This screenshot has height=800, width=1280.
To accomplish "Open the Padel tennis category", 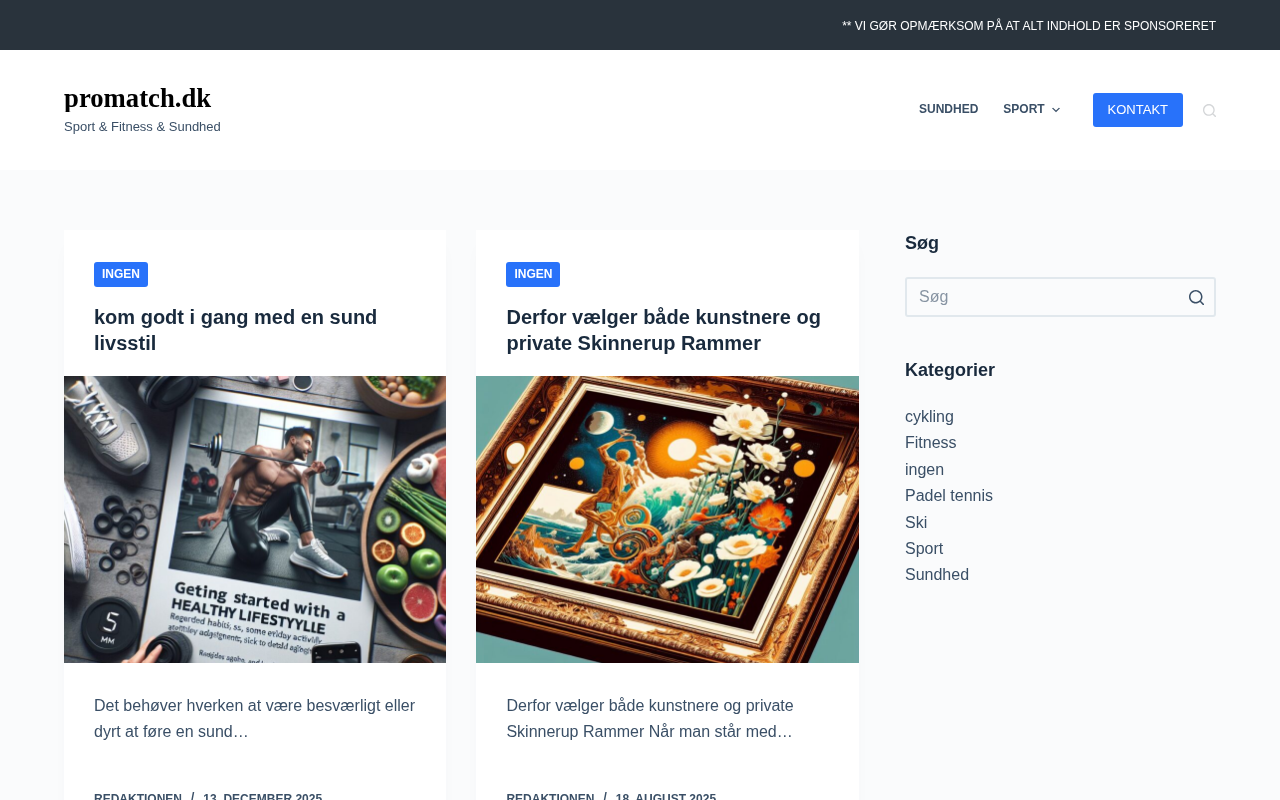I will tap(949, 496).
